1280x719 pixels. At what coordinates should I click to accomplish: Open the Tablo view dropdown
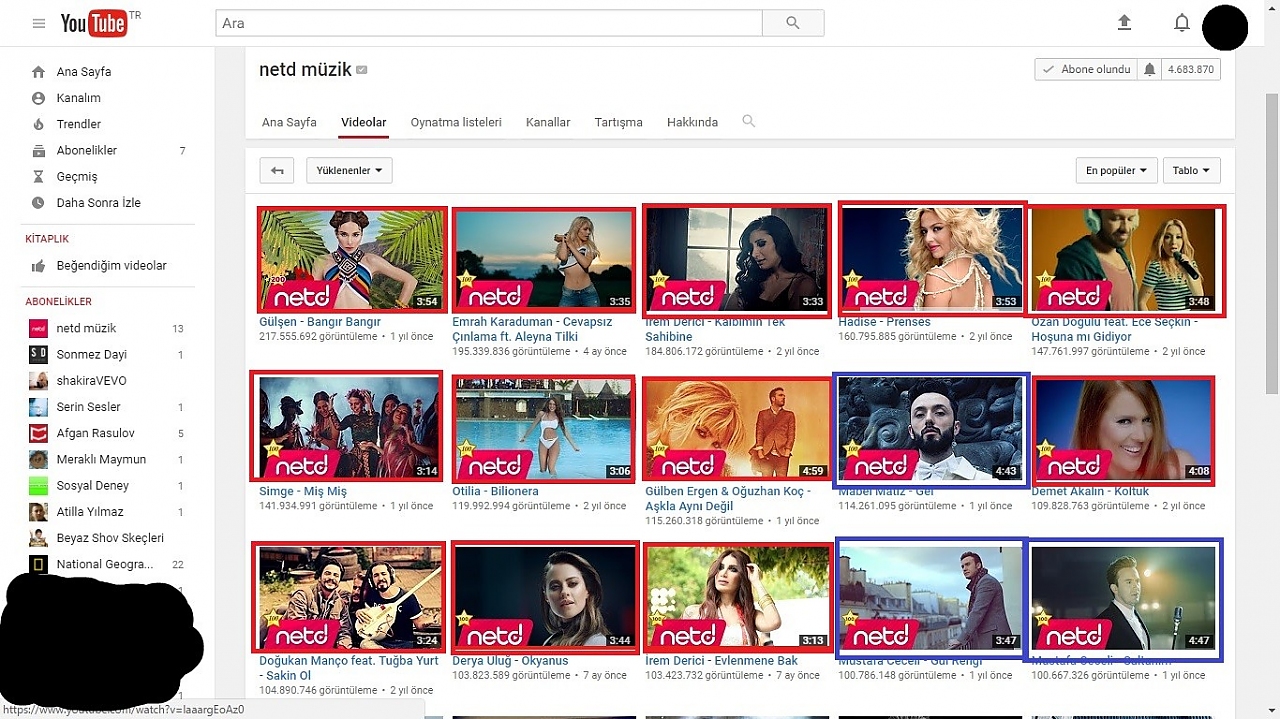pyautogui.click(x=1191, y=171)
